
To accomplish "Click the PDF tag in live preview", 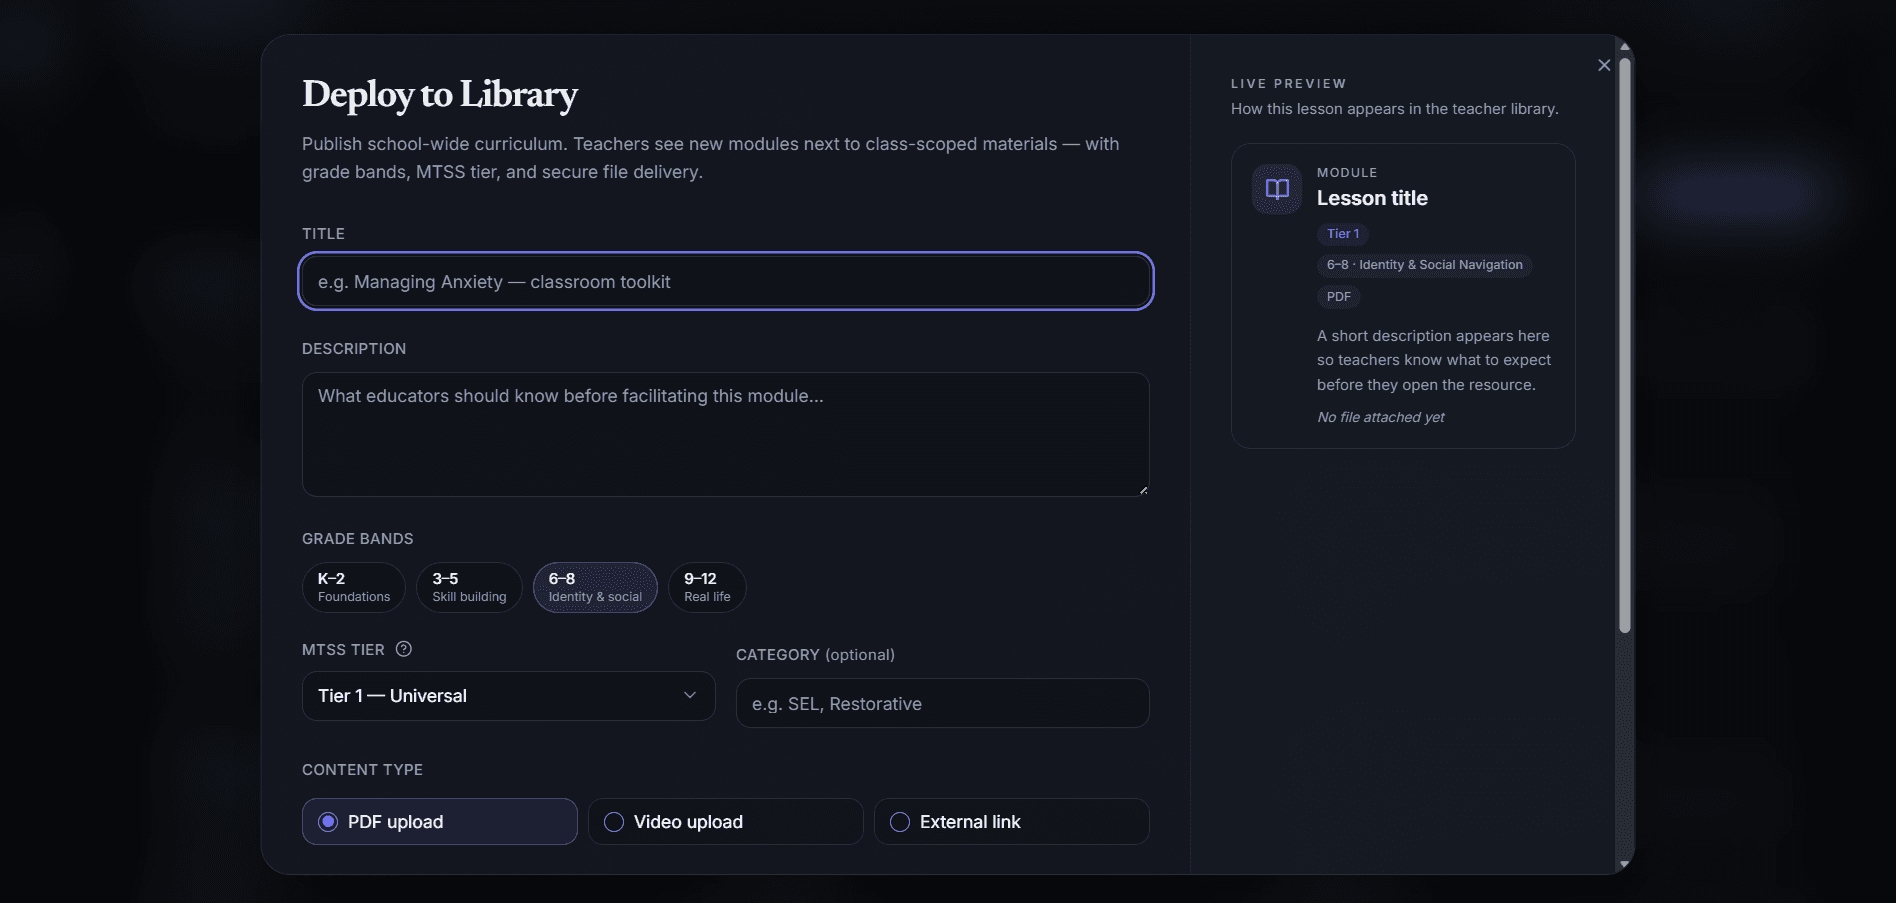I will 1338,296.
